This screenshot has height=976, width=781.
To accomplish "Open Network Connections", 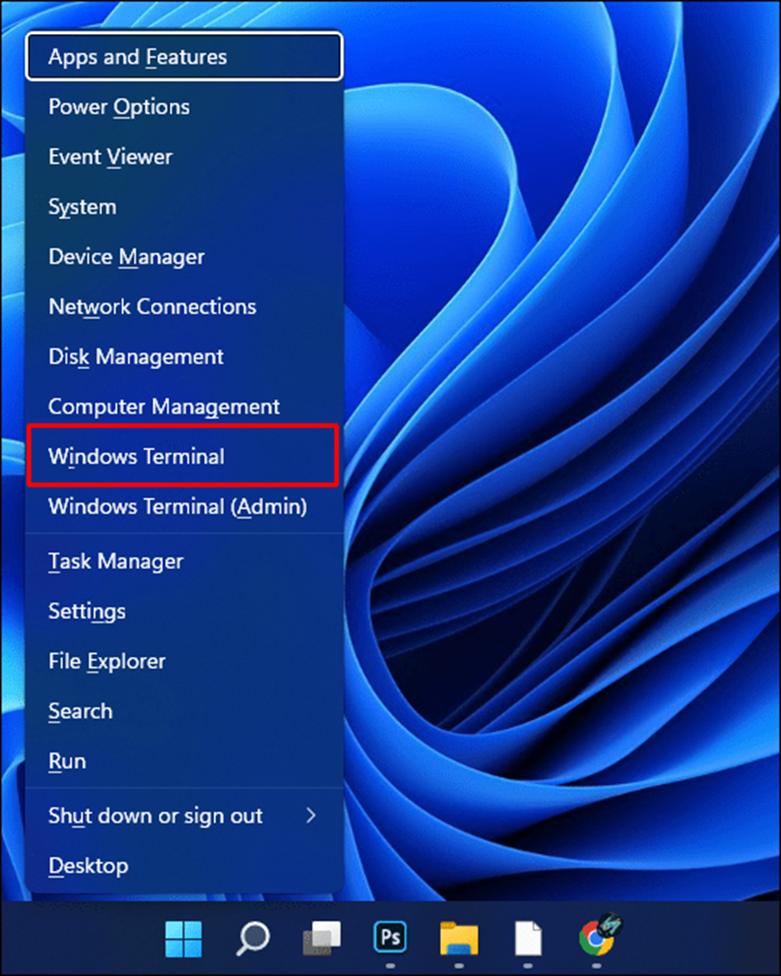I will 184,306.
